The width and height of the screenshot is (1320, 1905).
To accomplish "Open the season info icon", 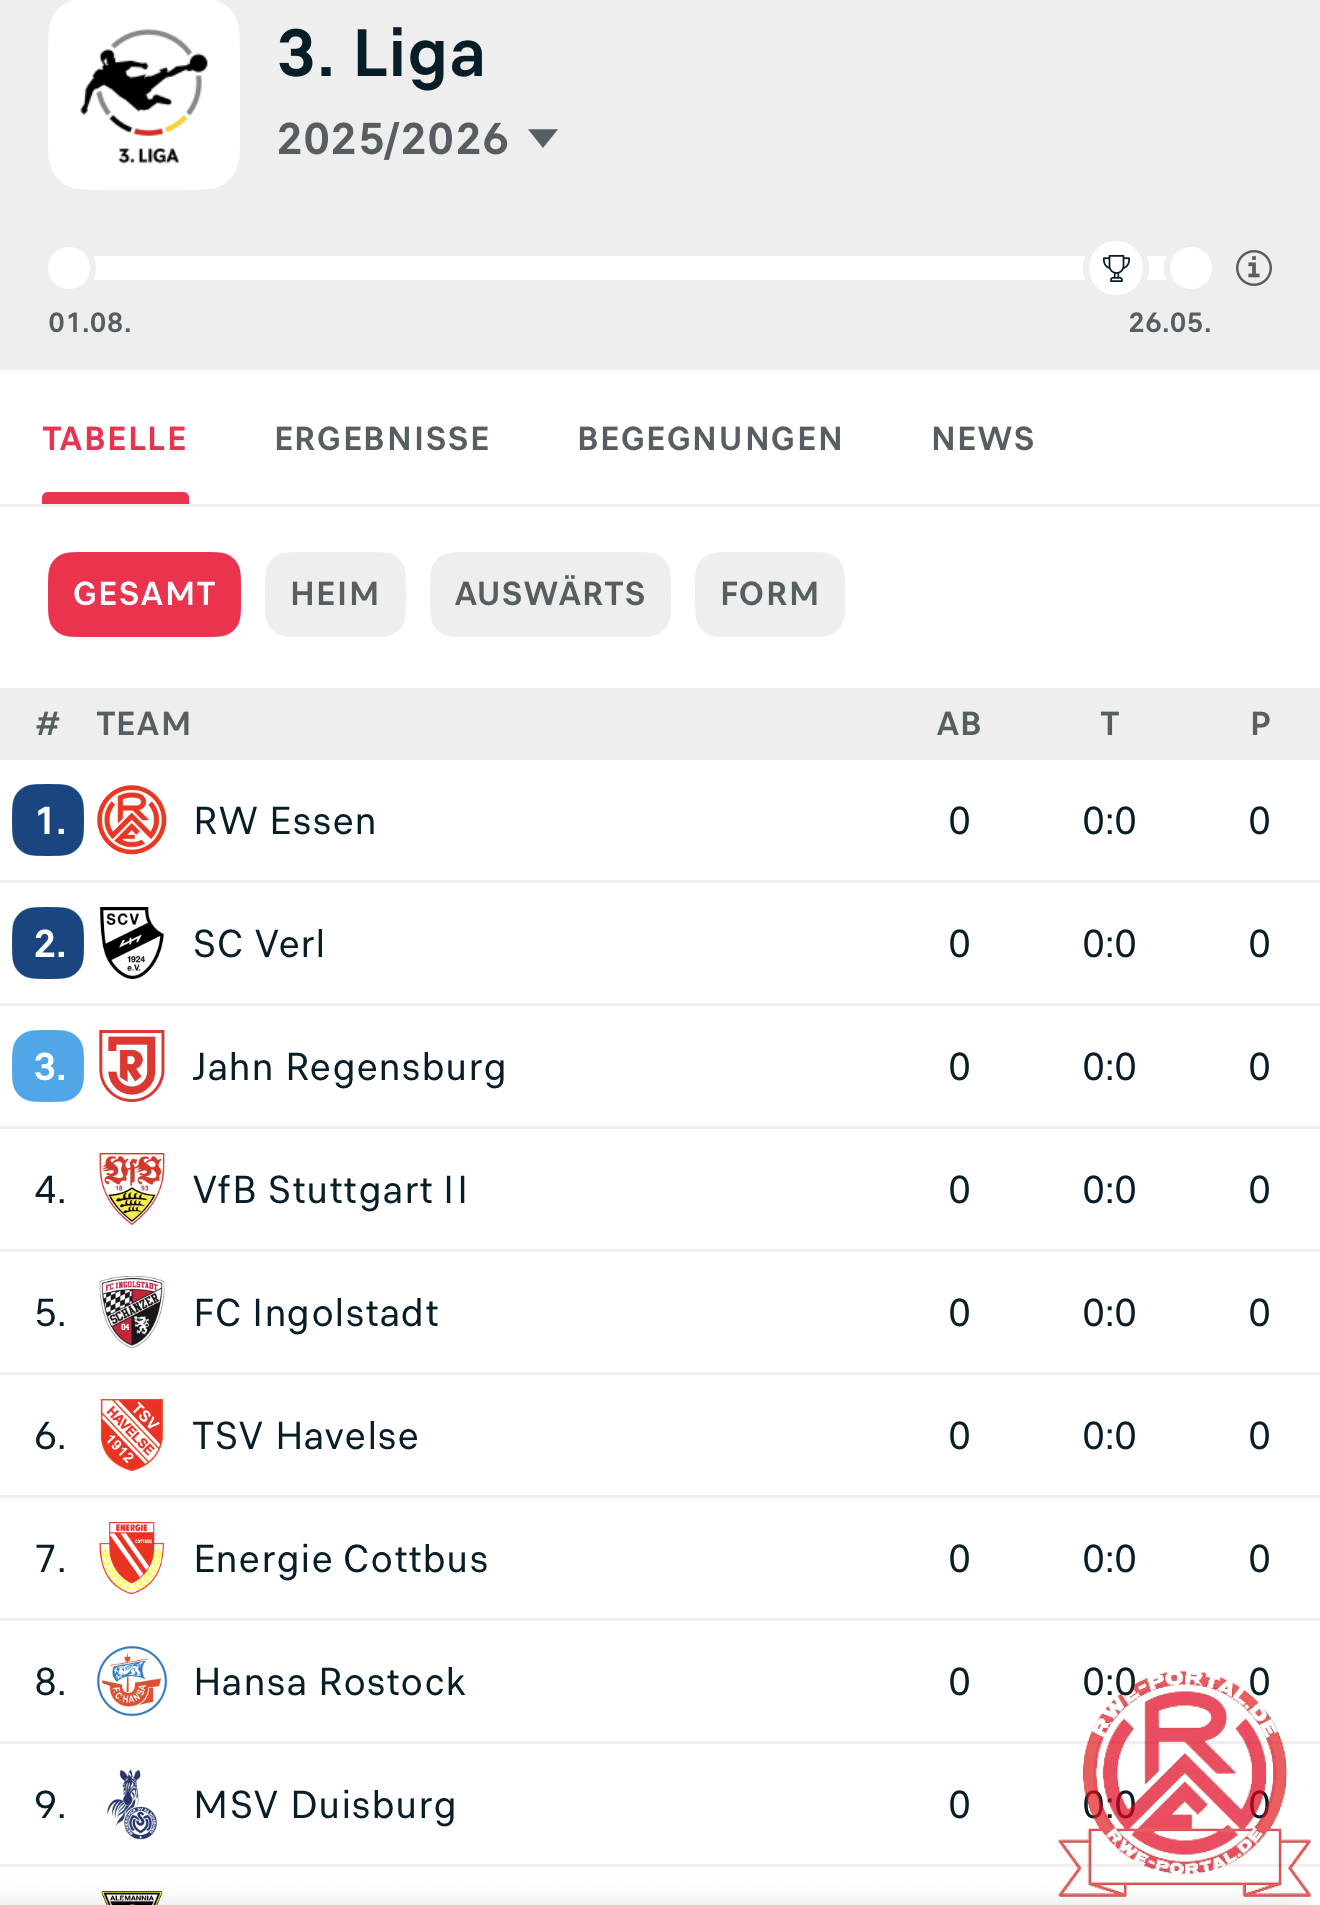I will click(1253, 268).
